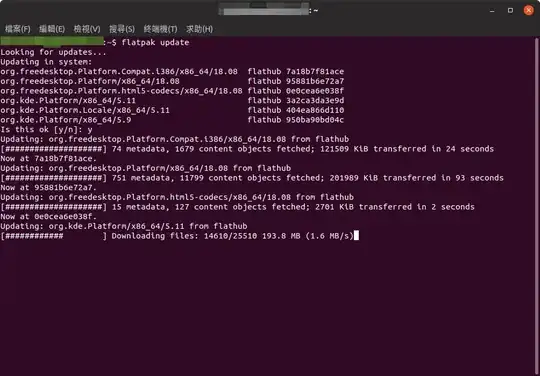Click the 'Now at 95881b6e72a7.' line

tap(49, 187)
